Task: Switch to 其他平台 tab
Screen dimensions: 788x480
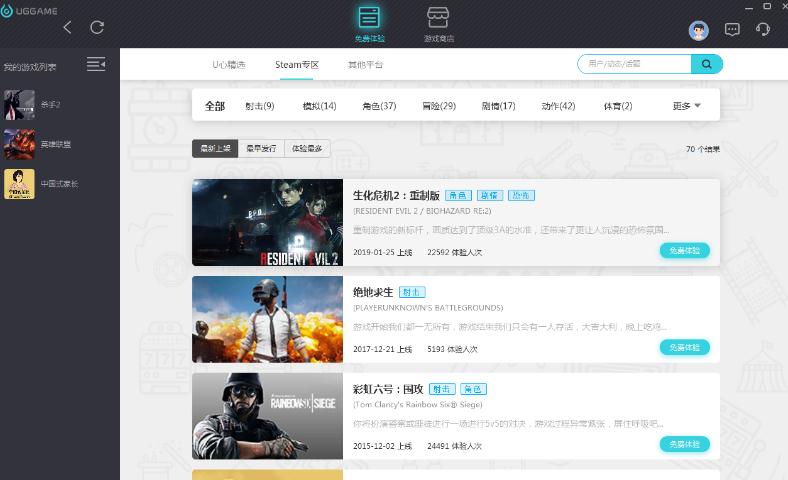Action: [365, 64]
